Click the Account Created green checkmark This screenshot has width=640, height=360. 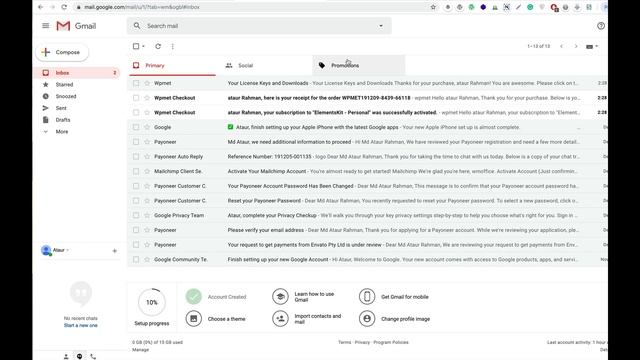pyautogui.click(x=193, y=296)
